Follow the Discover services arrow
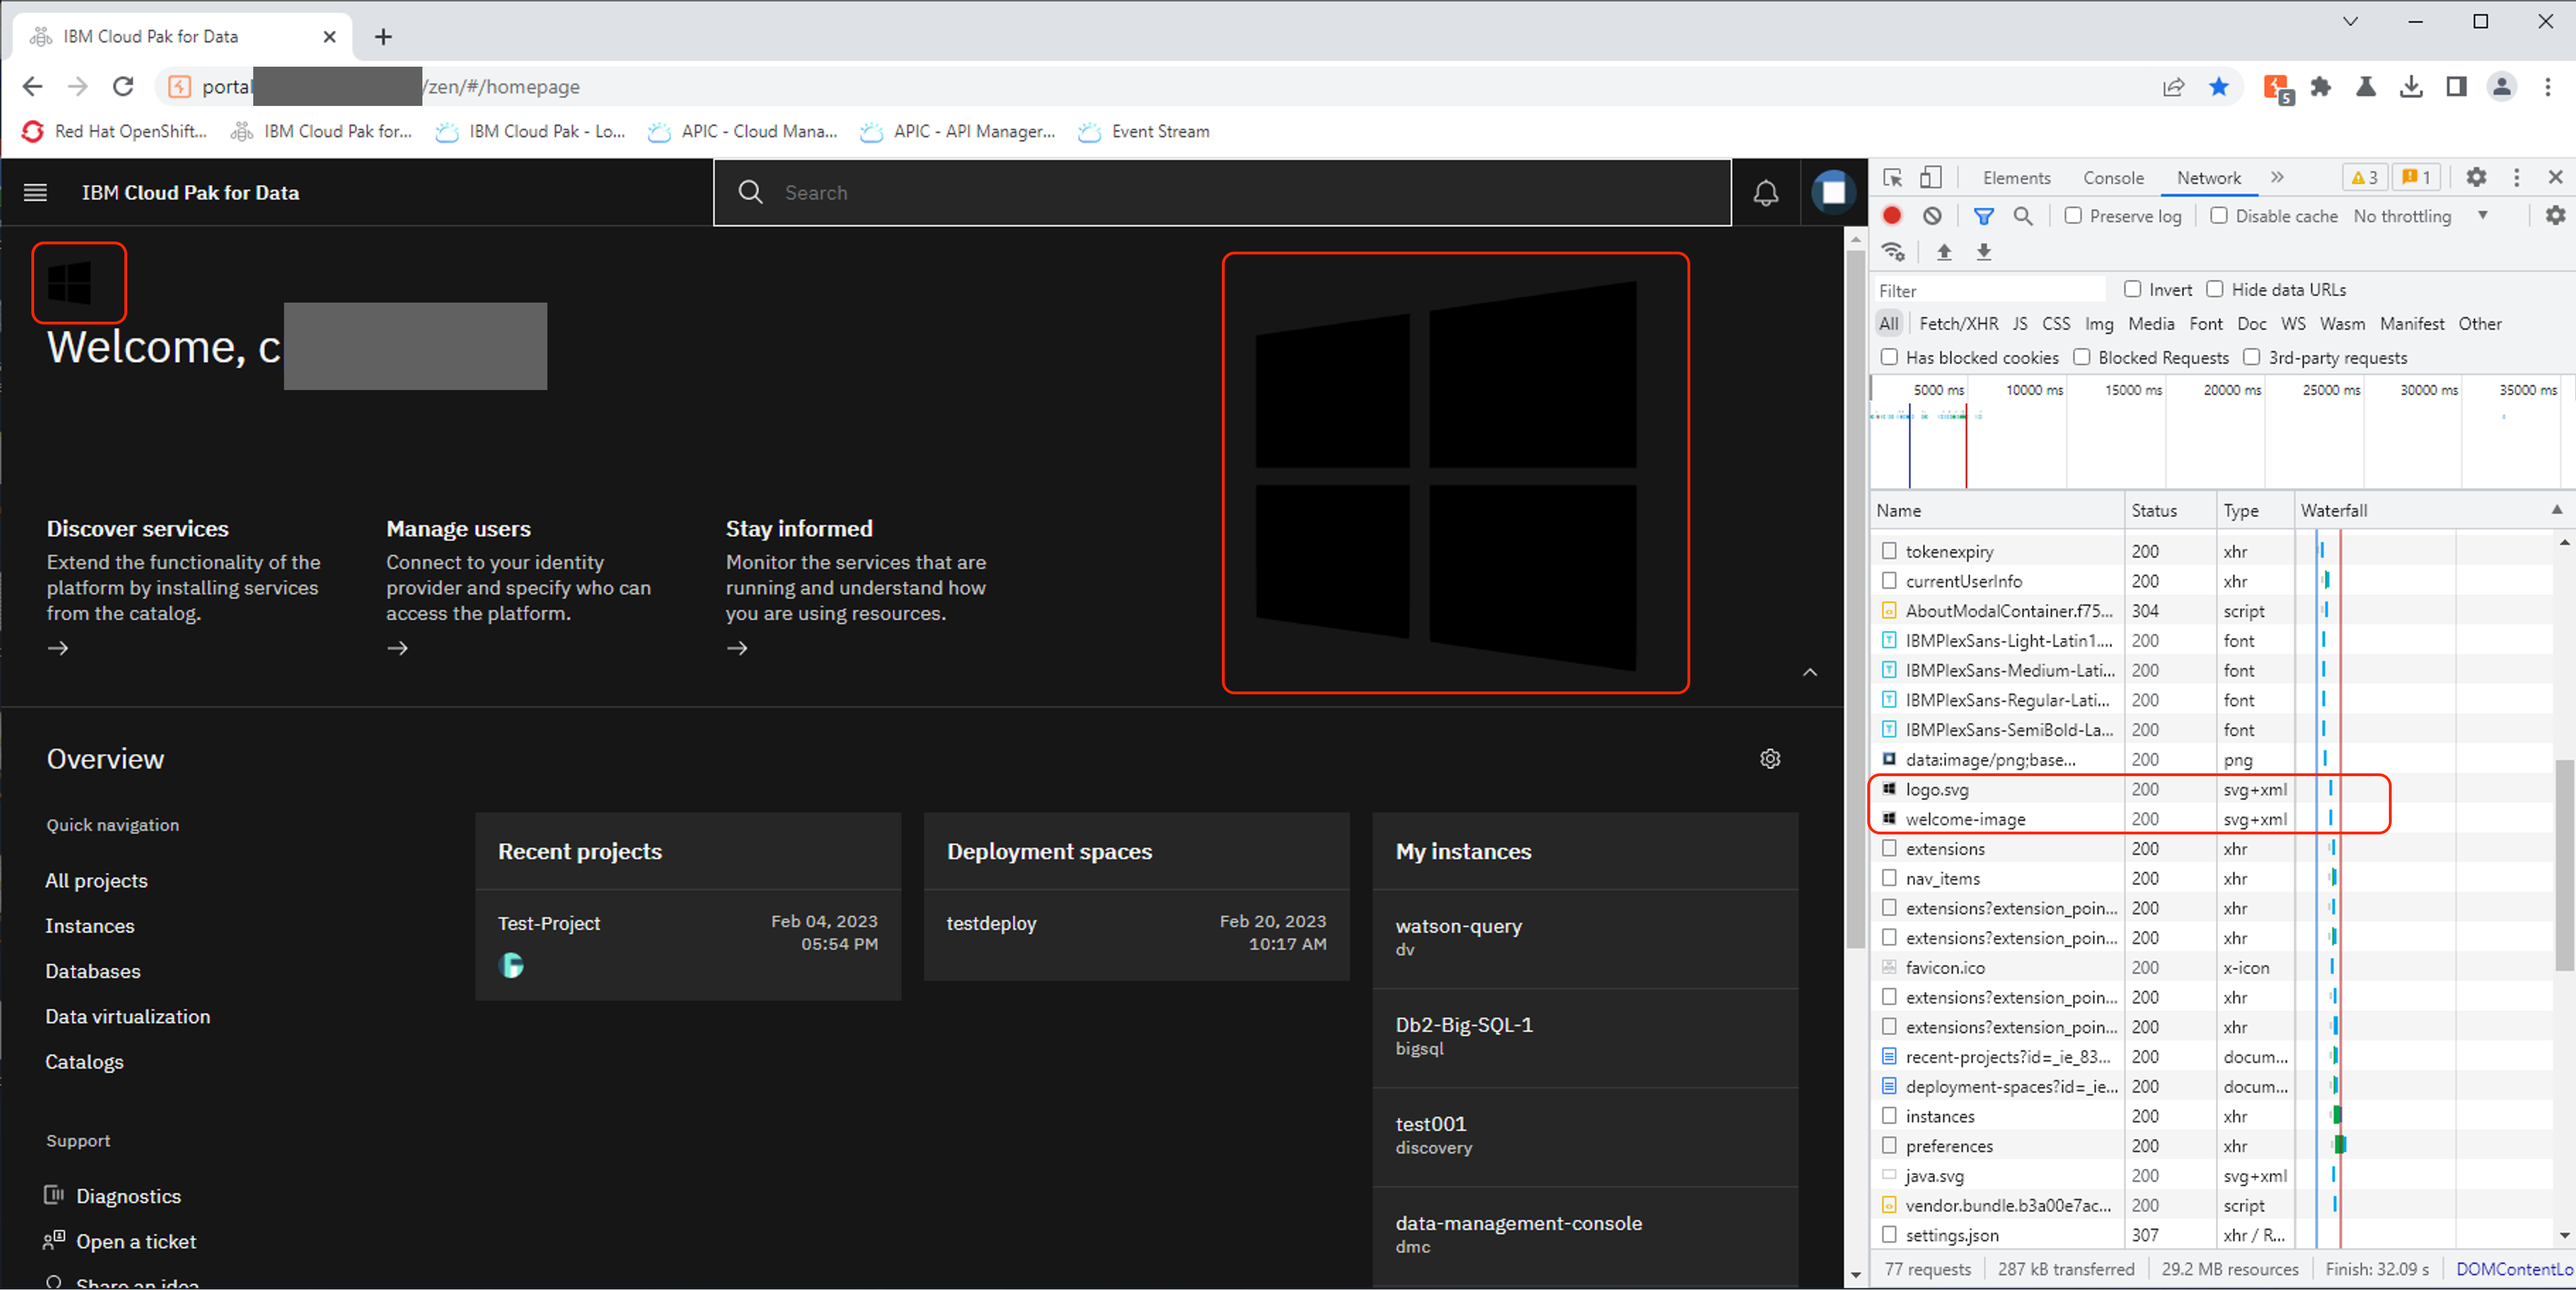 pyautogui.click(x=58, y=648)
